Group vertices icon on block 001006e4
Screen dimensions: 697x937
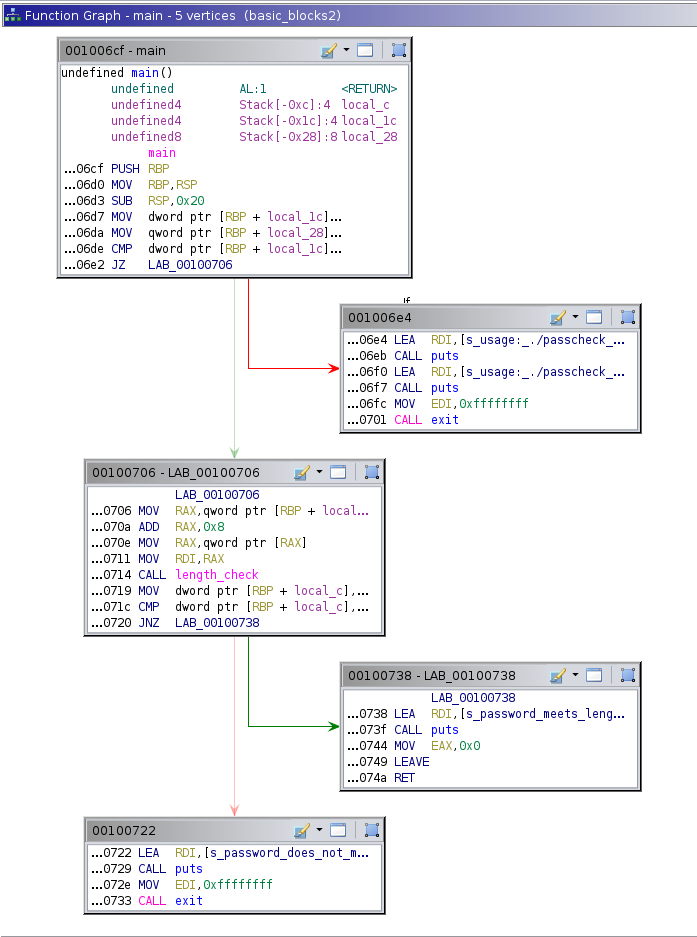pyautogui.click(x=627, y=318)
